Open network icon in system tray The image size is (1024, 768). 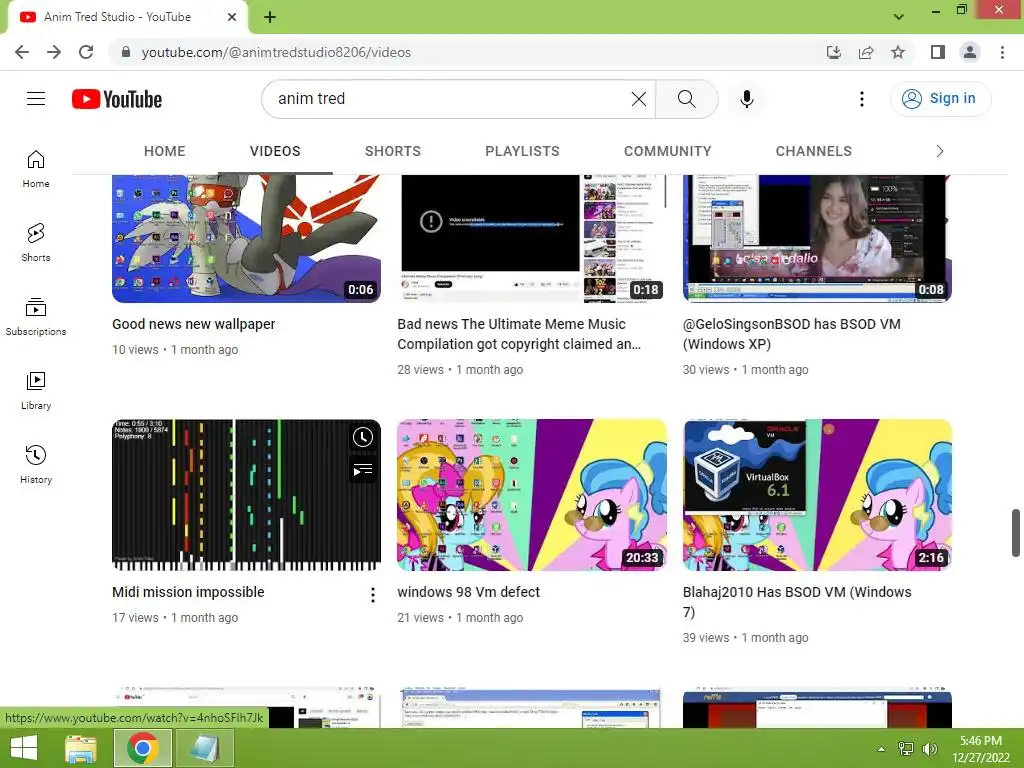click(906, 749)
